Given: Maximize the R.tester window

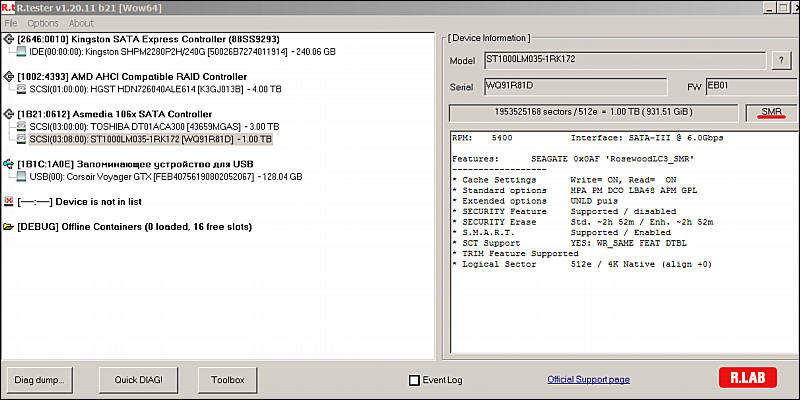Looking at the screenshot, I should pos(783,8).
